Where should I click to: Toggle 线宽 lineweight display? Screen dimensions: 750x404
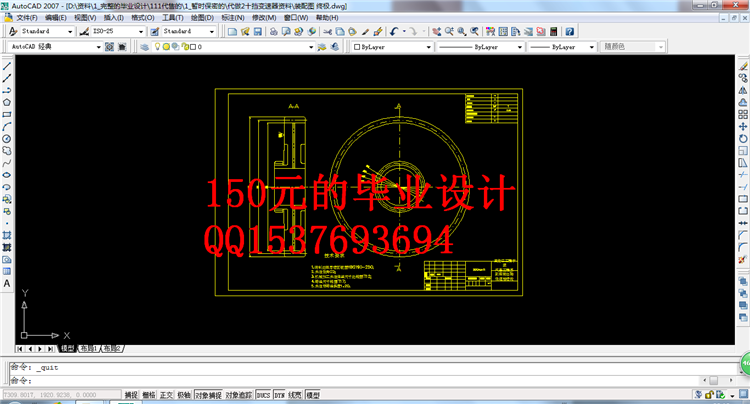coord(295,395)
